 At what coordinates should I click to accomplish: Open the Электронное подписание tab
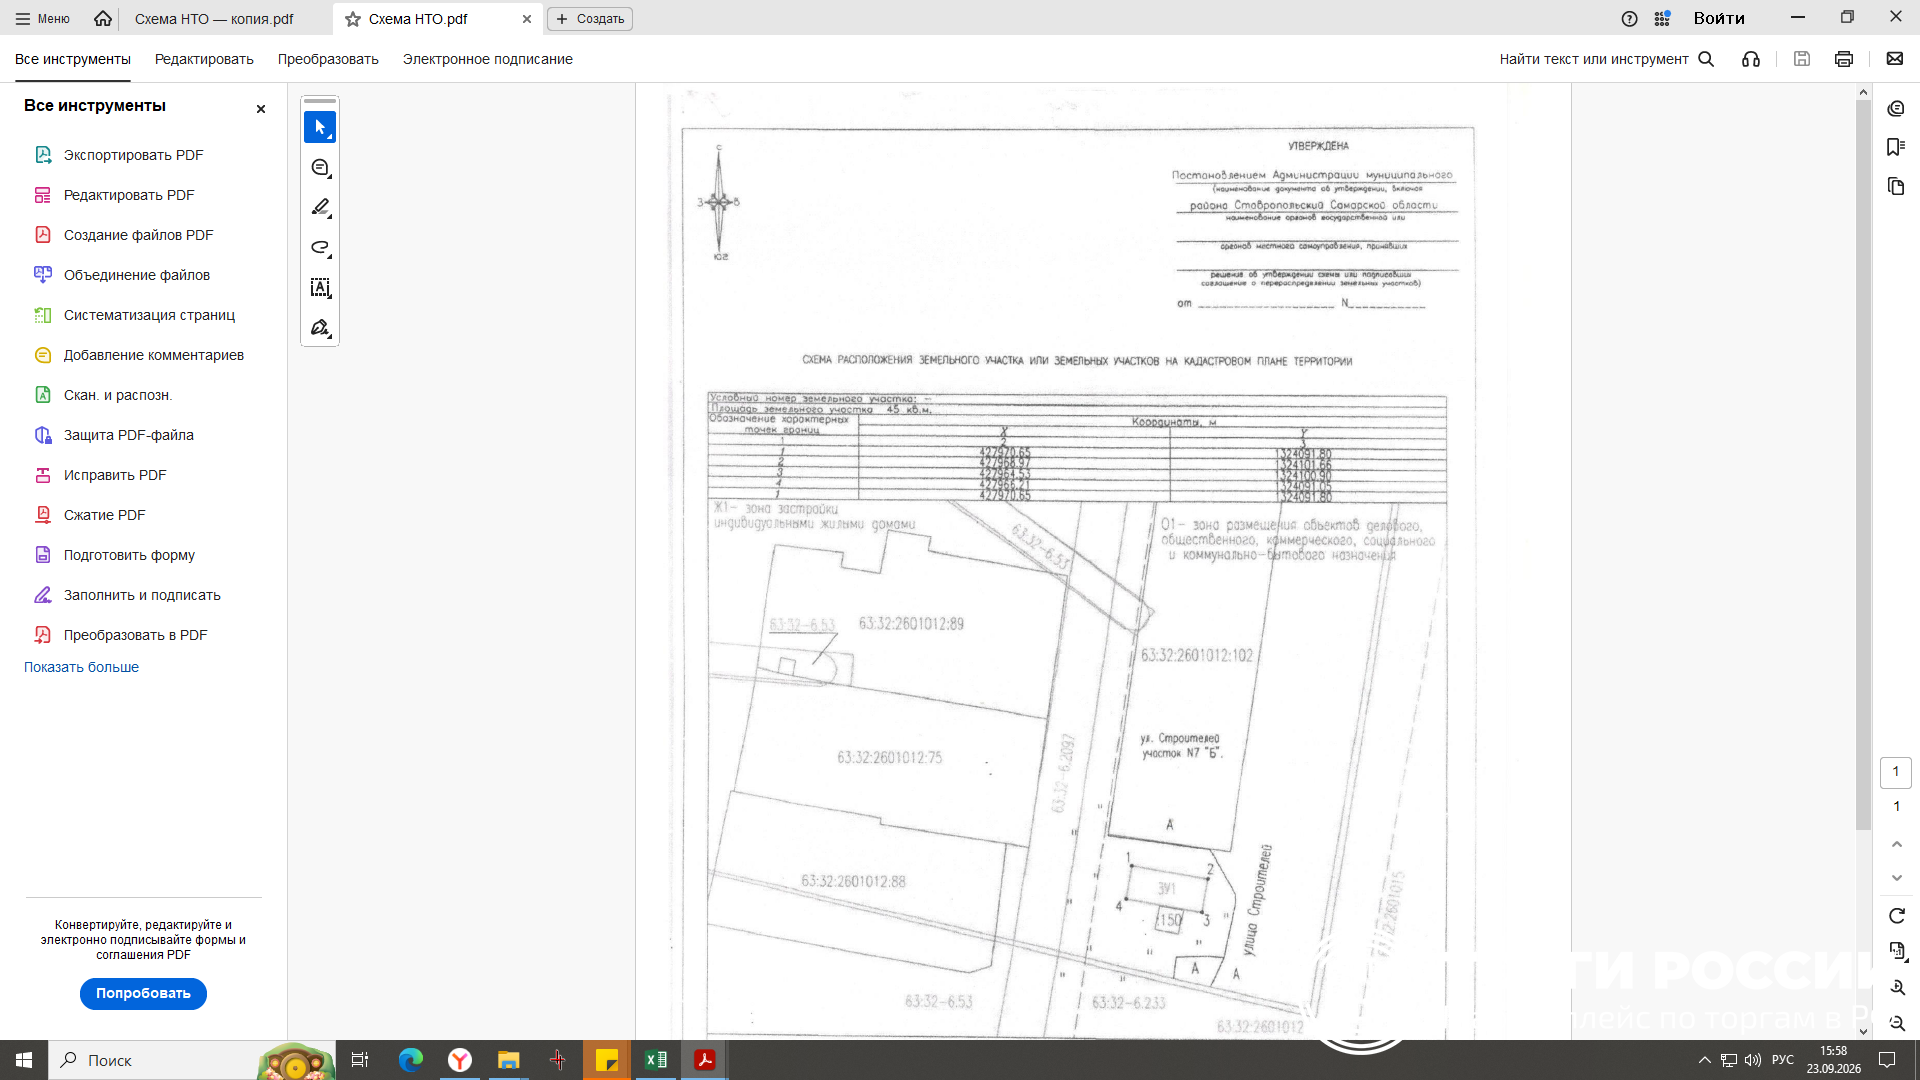488,59
